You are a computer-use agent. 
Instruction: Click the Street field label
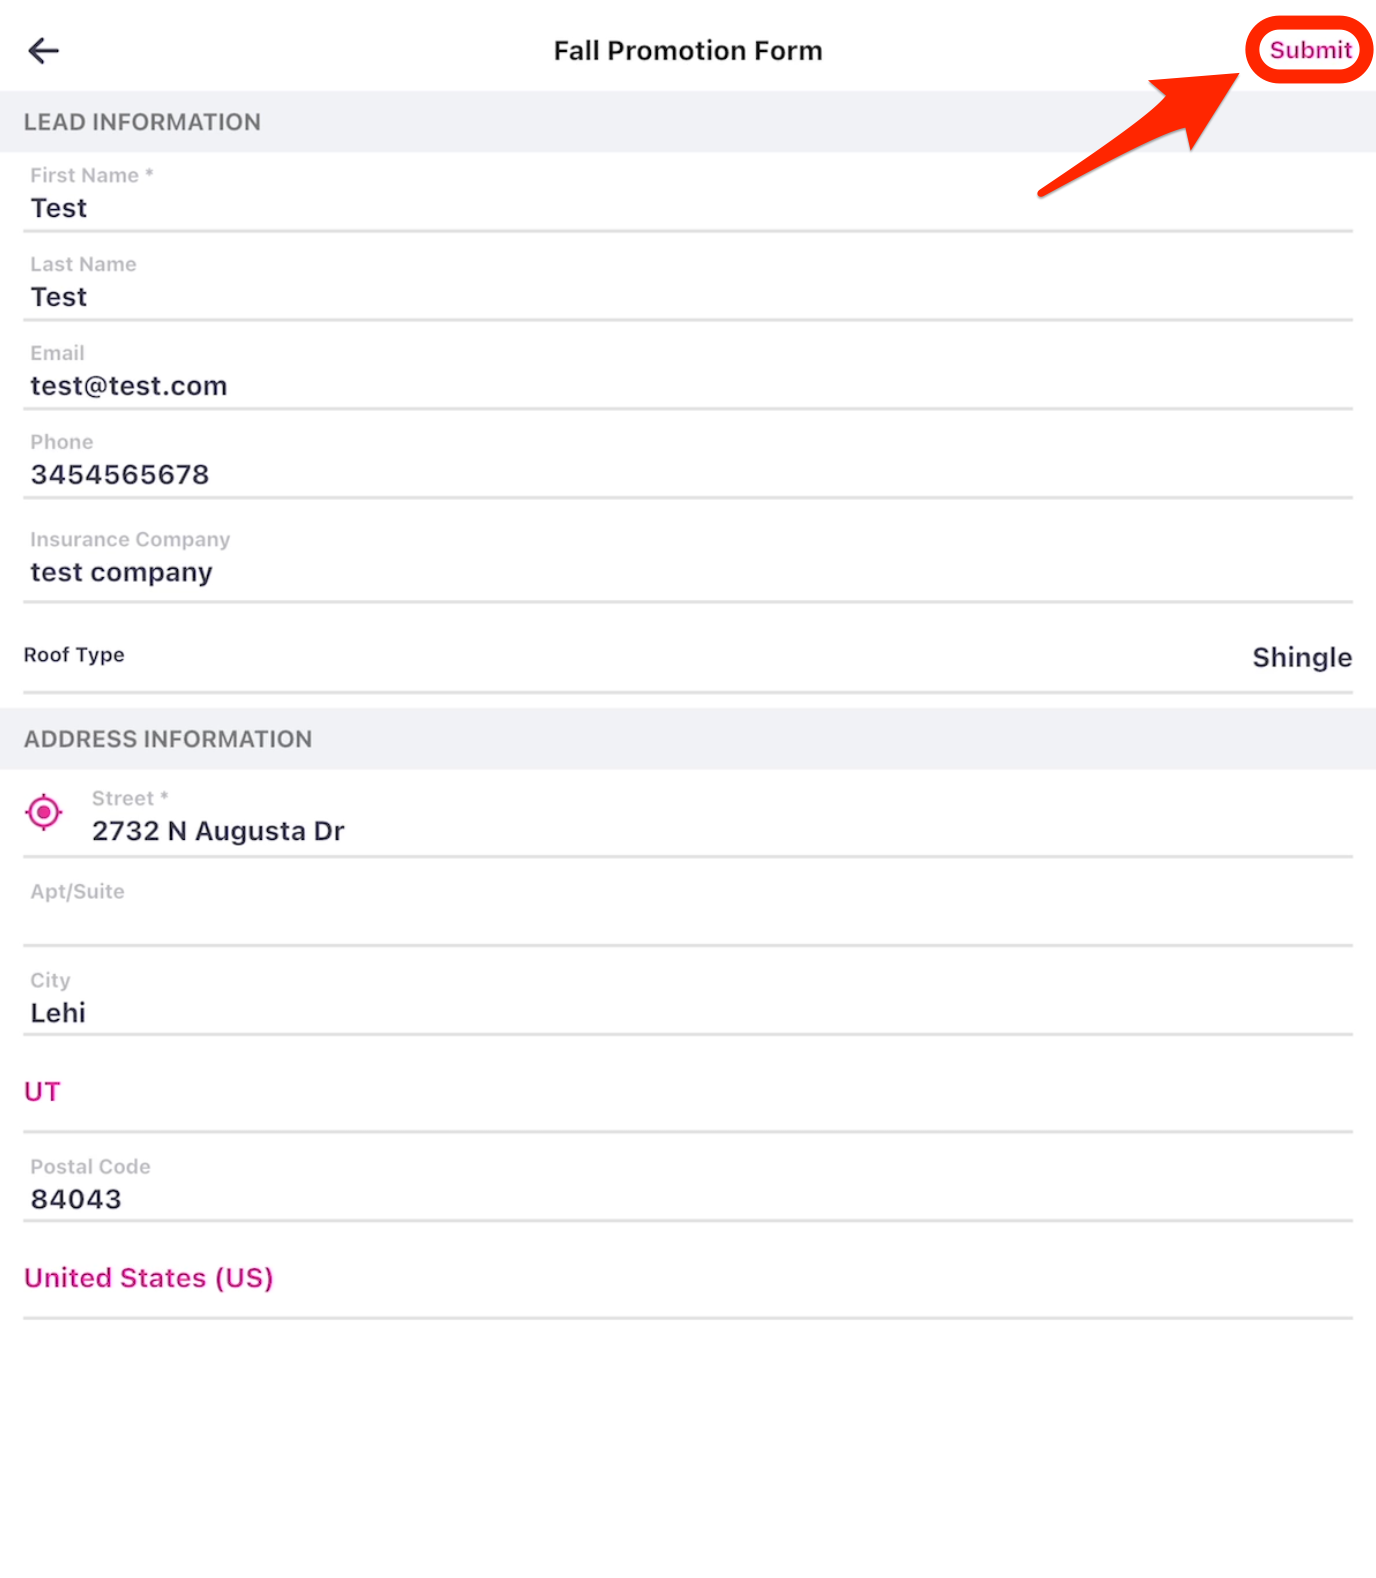click(x=123, y=798)
